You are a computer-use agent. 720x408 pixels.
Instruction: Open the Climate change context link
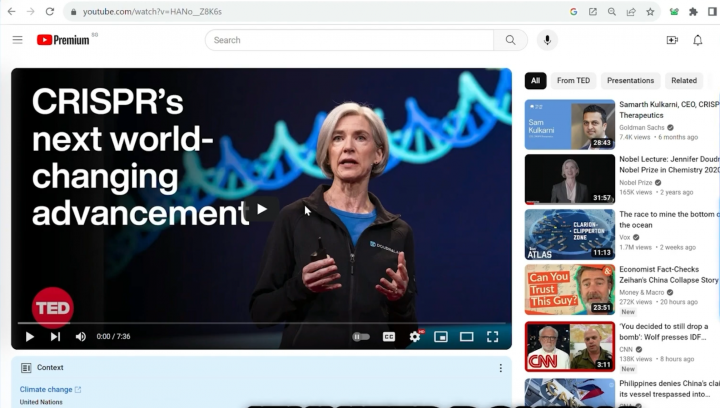tap(46, 389)
